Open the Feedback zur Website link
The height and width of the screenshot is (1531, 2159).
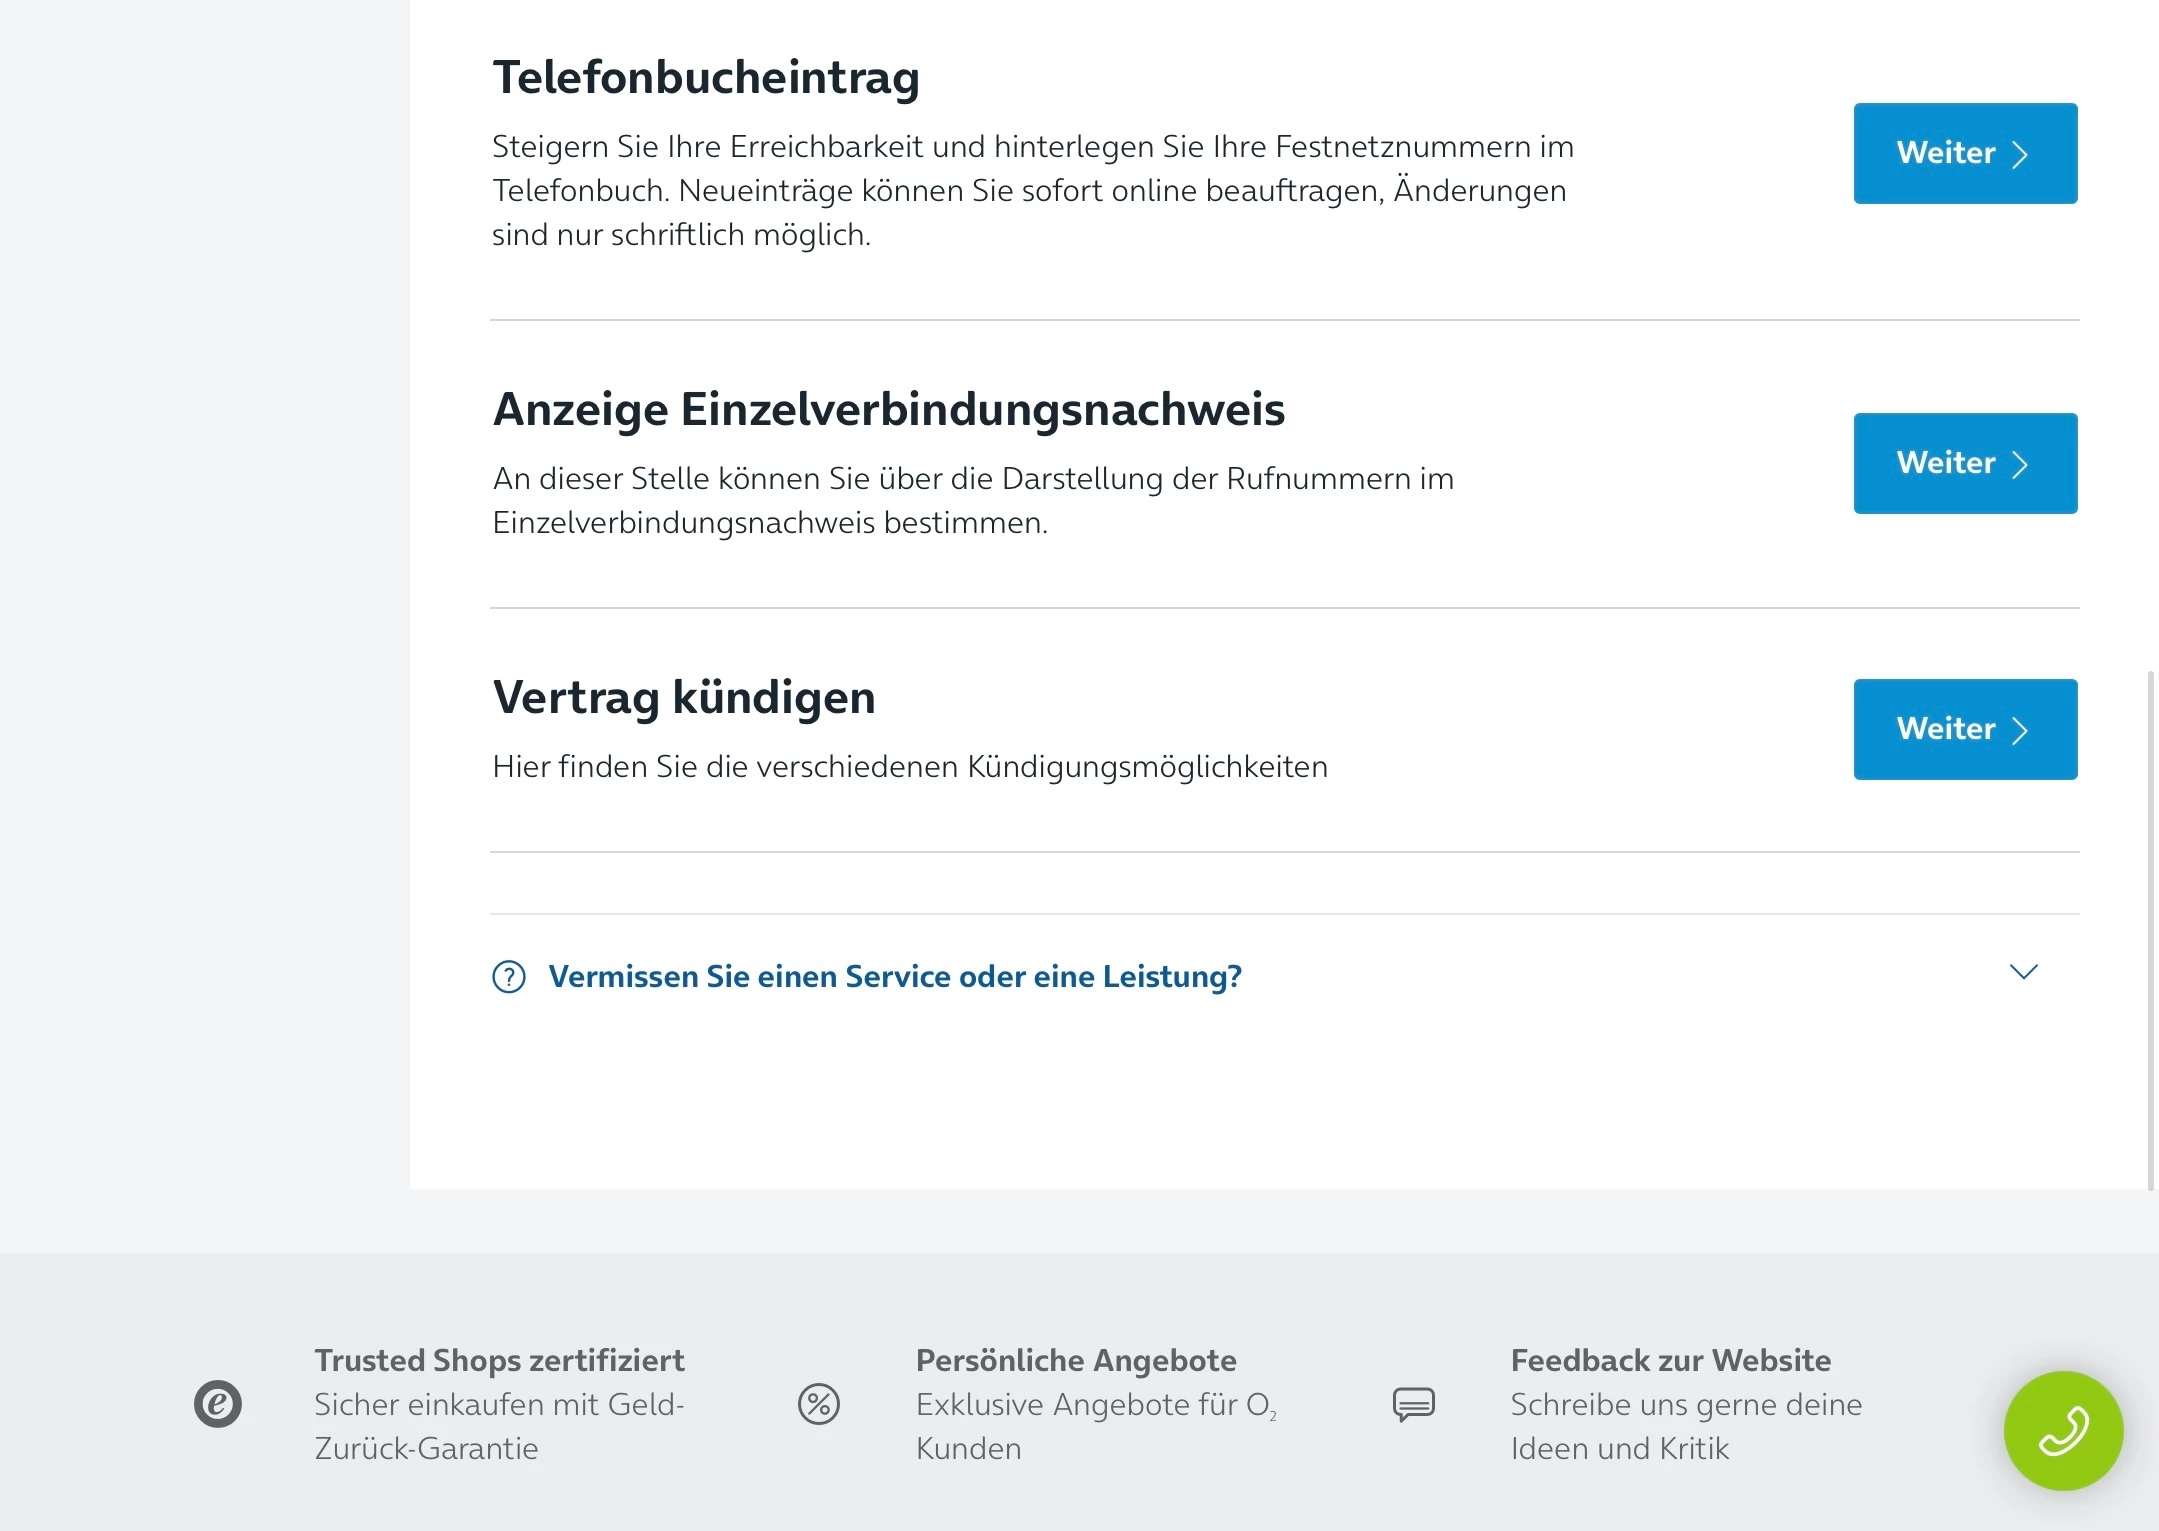[x=1670, y=1360]
